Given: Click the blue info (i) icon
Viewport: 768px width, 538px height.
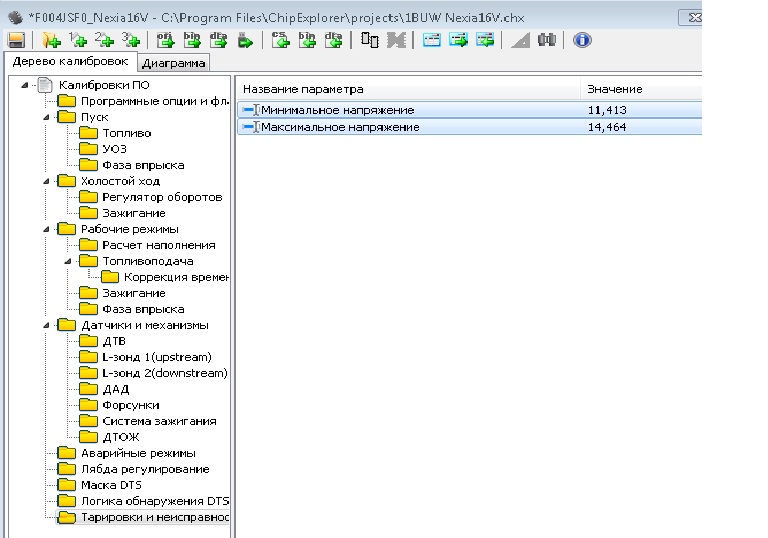Looking at the screenshot, I should [x=582, y=41].
